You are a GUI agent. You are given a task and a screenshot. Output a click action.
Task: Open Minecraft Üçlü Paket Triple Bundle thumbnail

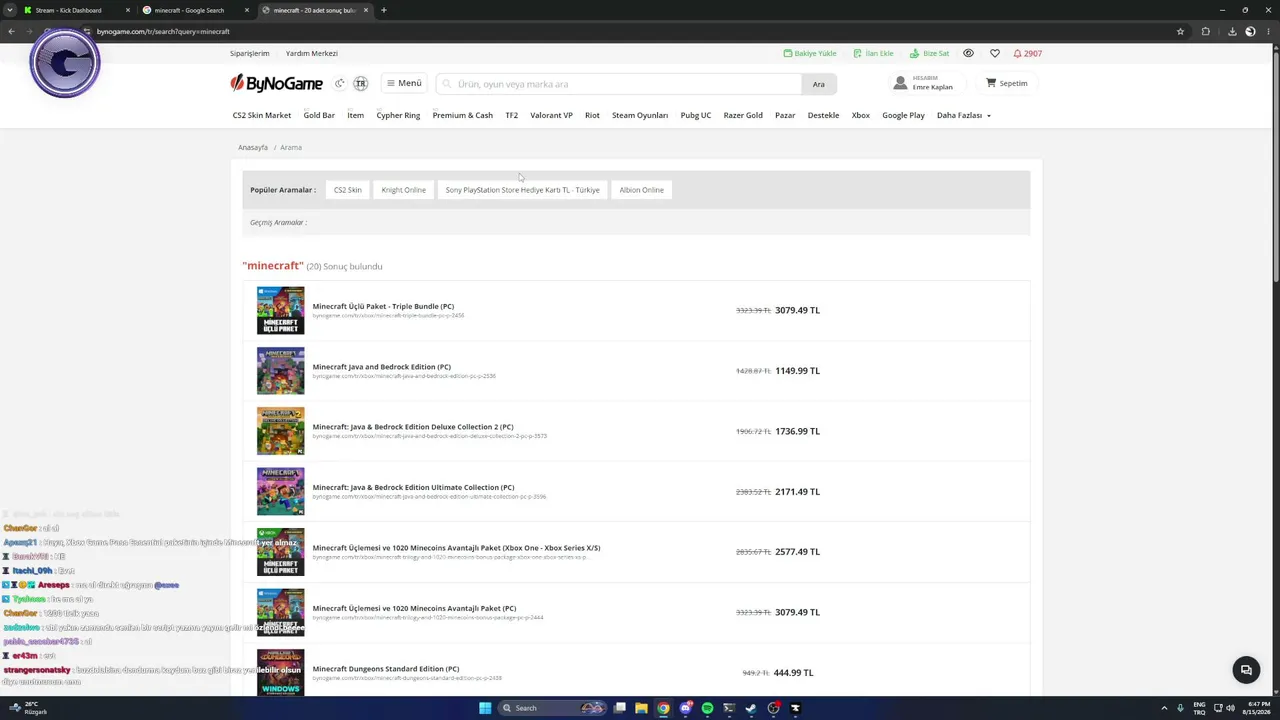(x=281, y=310)
